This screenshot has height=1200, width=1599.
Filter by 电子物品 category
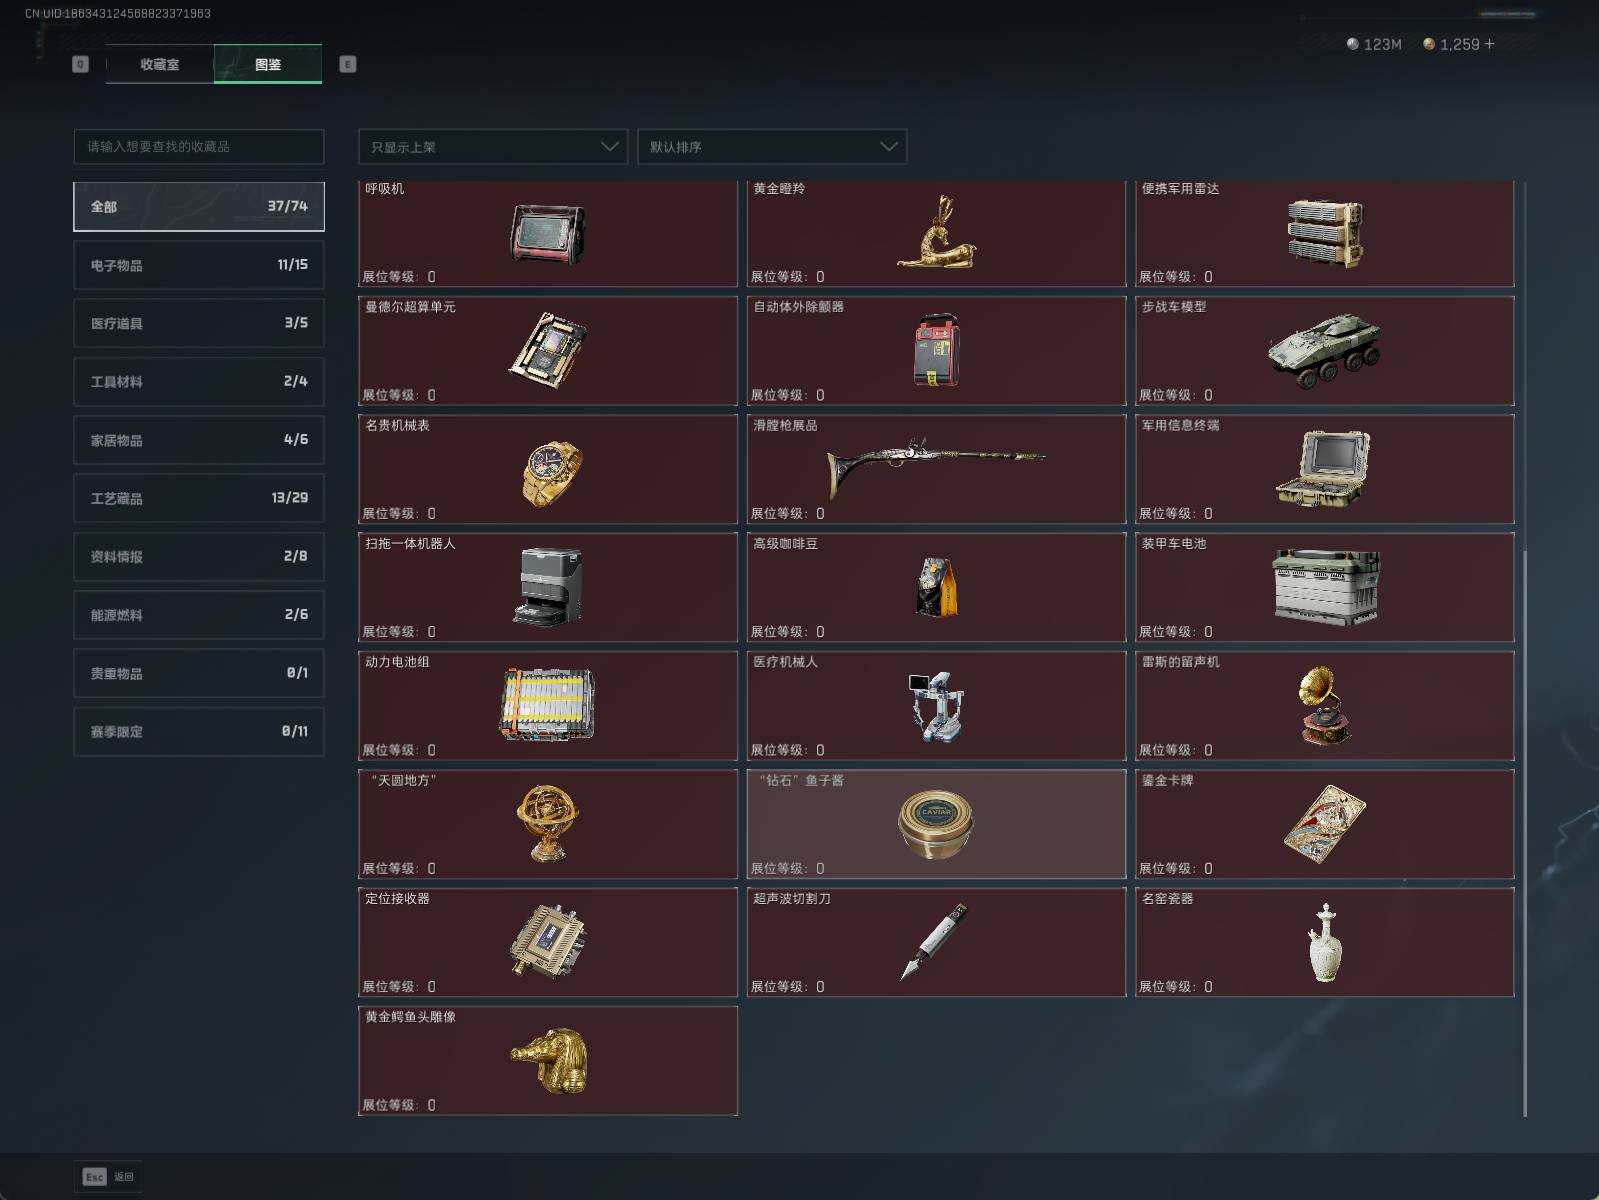pyautogui.click(x=199, y=265)
